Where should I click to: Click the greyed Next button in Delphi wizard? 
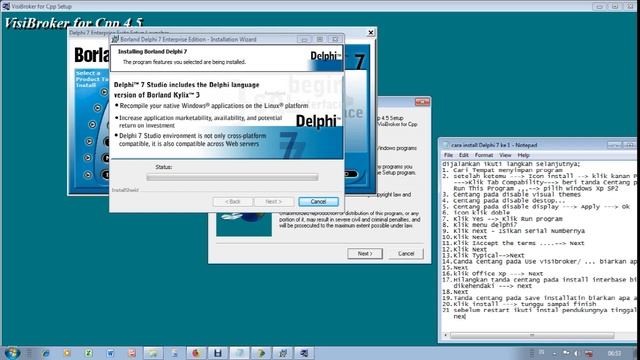(273, 202)
